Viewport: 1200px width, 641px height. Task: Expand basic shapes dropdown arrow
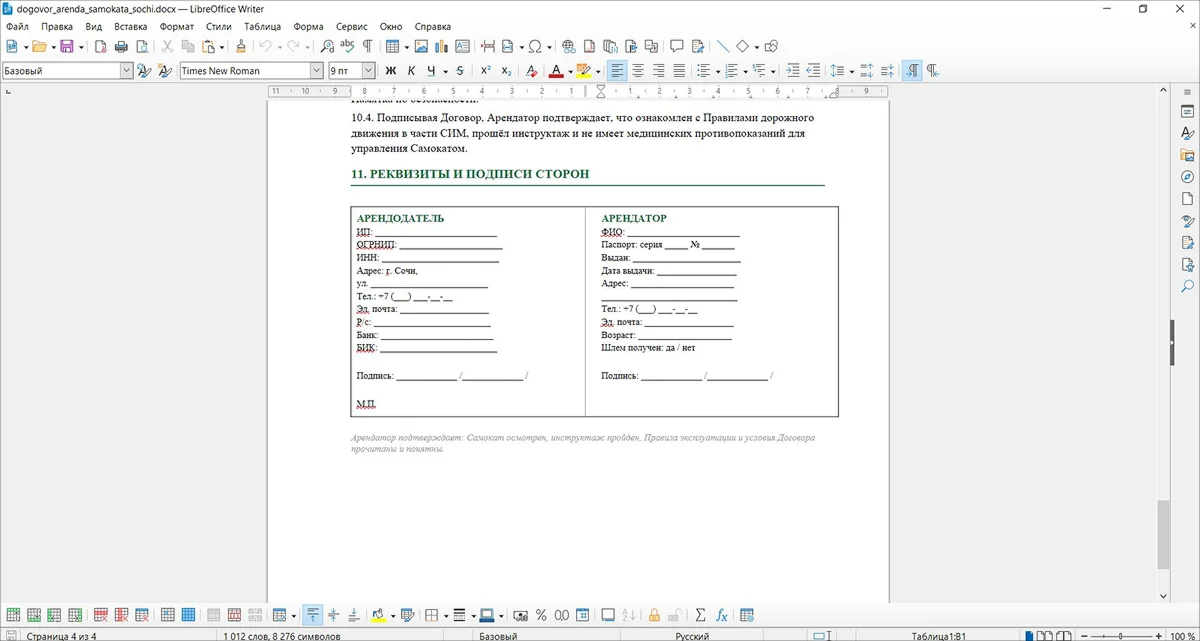[x=756, y=47]
